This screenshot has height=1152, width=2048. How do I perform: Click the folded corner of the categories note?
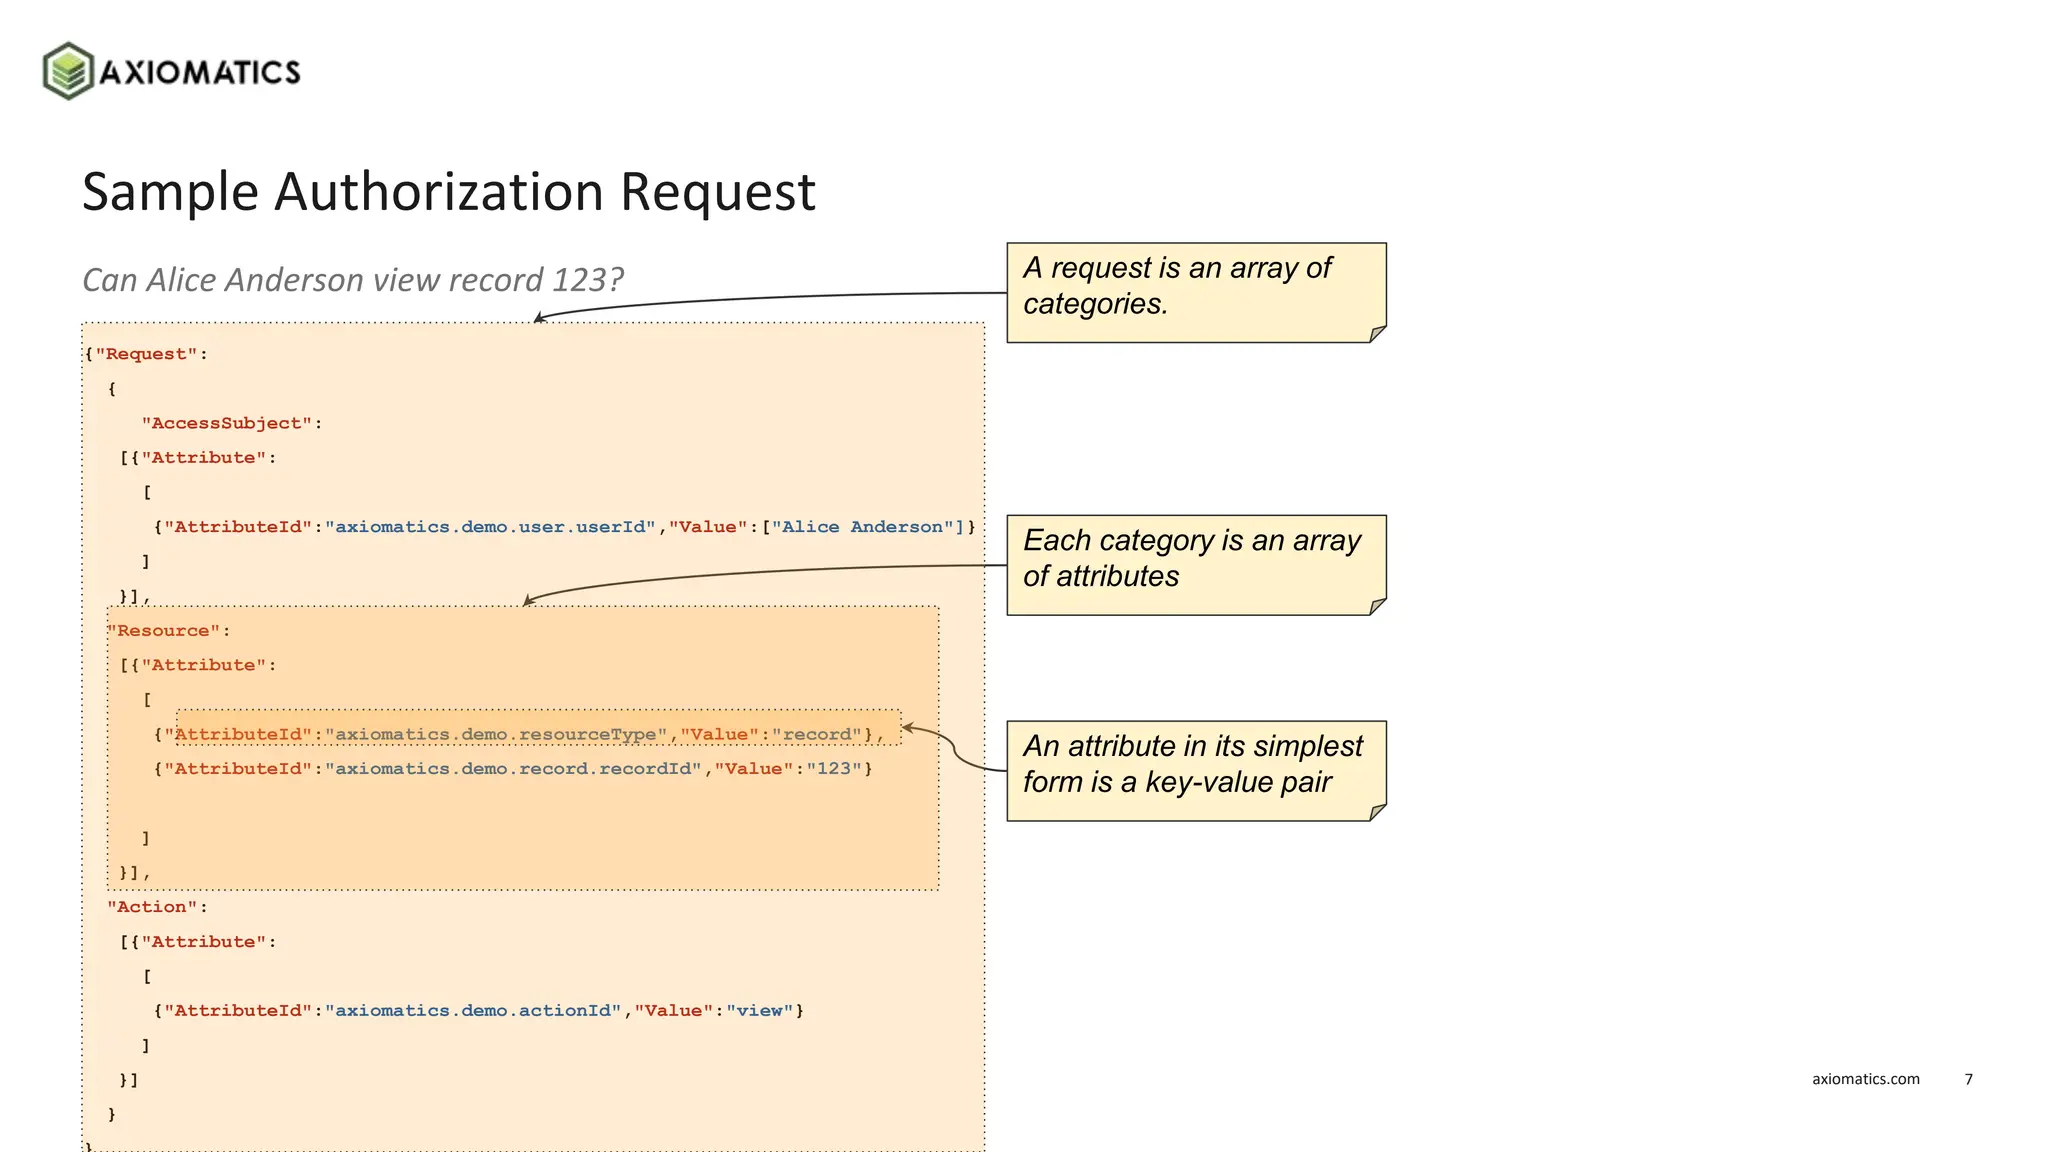coord(1377,333)
